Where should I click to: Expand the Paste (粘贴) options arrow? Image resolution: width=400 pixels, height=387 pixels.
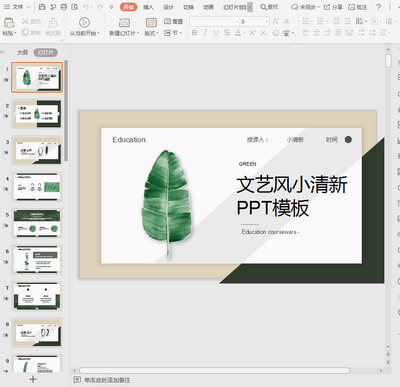point(15,33)
